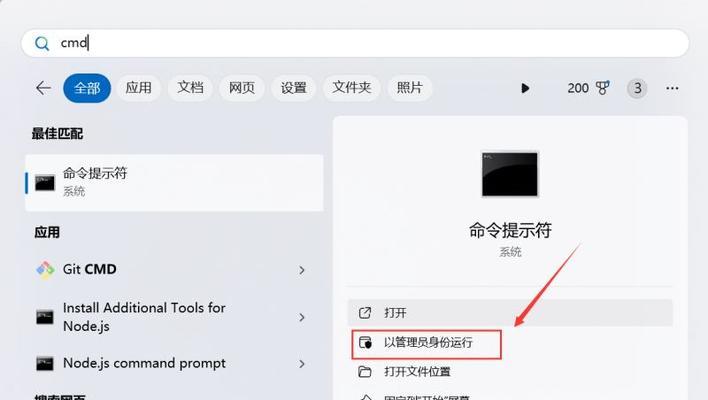The image size is (708, 400).
Task: Click the play arrow to show more filters
Action: (x=525, y=88)
